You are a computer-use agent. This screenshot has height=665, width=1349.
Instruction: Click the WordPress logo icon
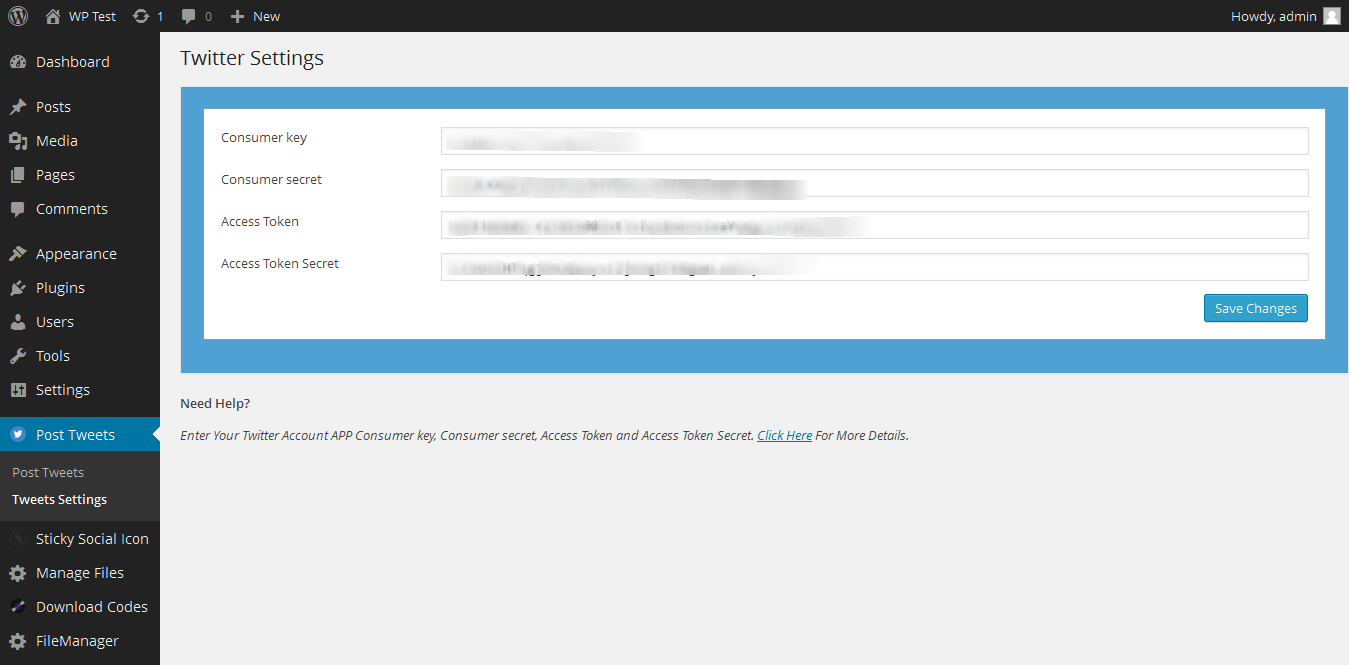click(18, 16)
